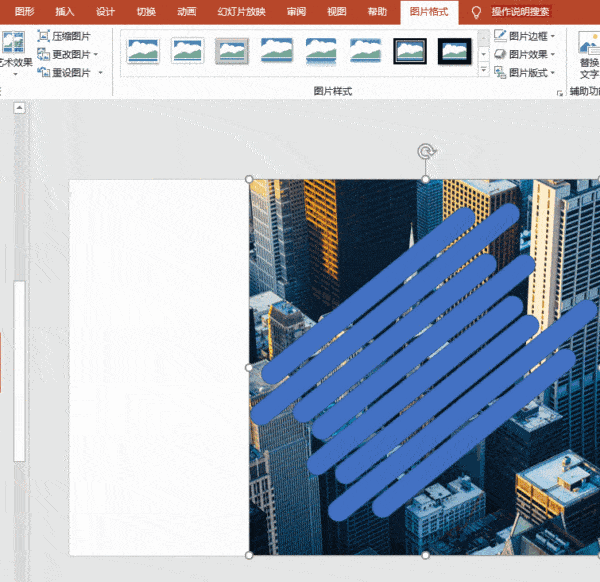600x582 pixels.
Task: Apply the fifth reflected picture style
Action: [x=321, y=51]
